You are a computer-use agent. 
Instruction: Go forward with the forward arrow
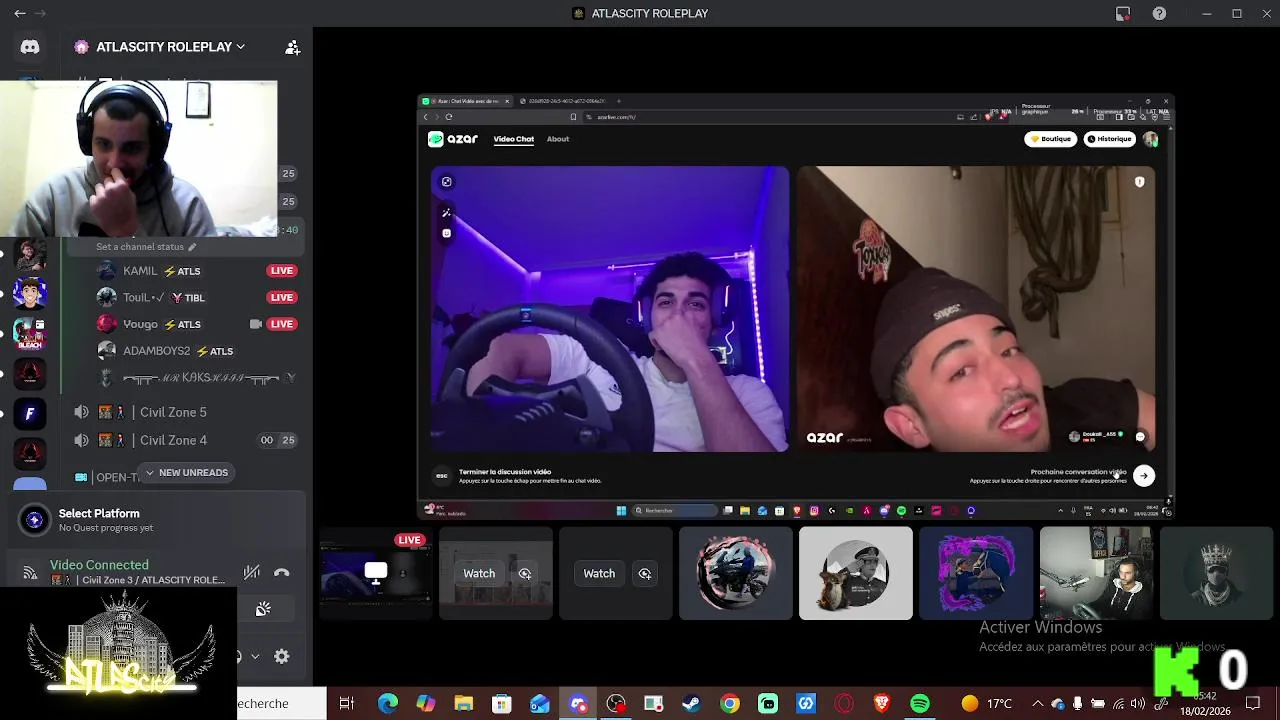(x=41, y=14)
